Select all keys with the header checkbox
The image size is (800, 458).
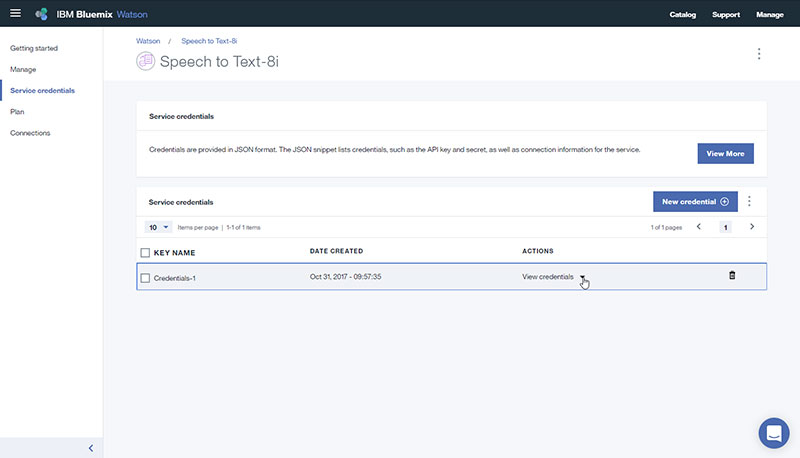point(145,252)
